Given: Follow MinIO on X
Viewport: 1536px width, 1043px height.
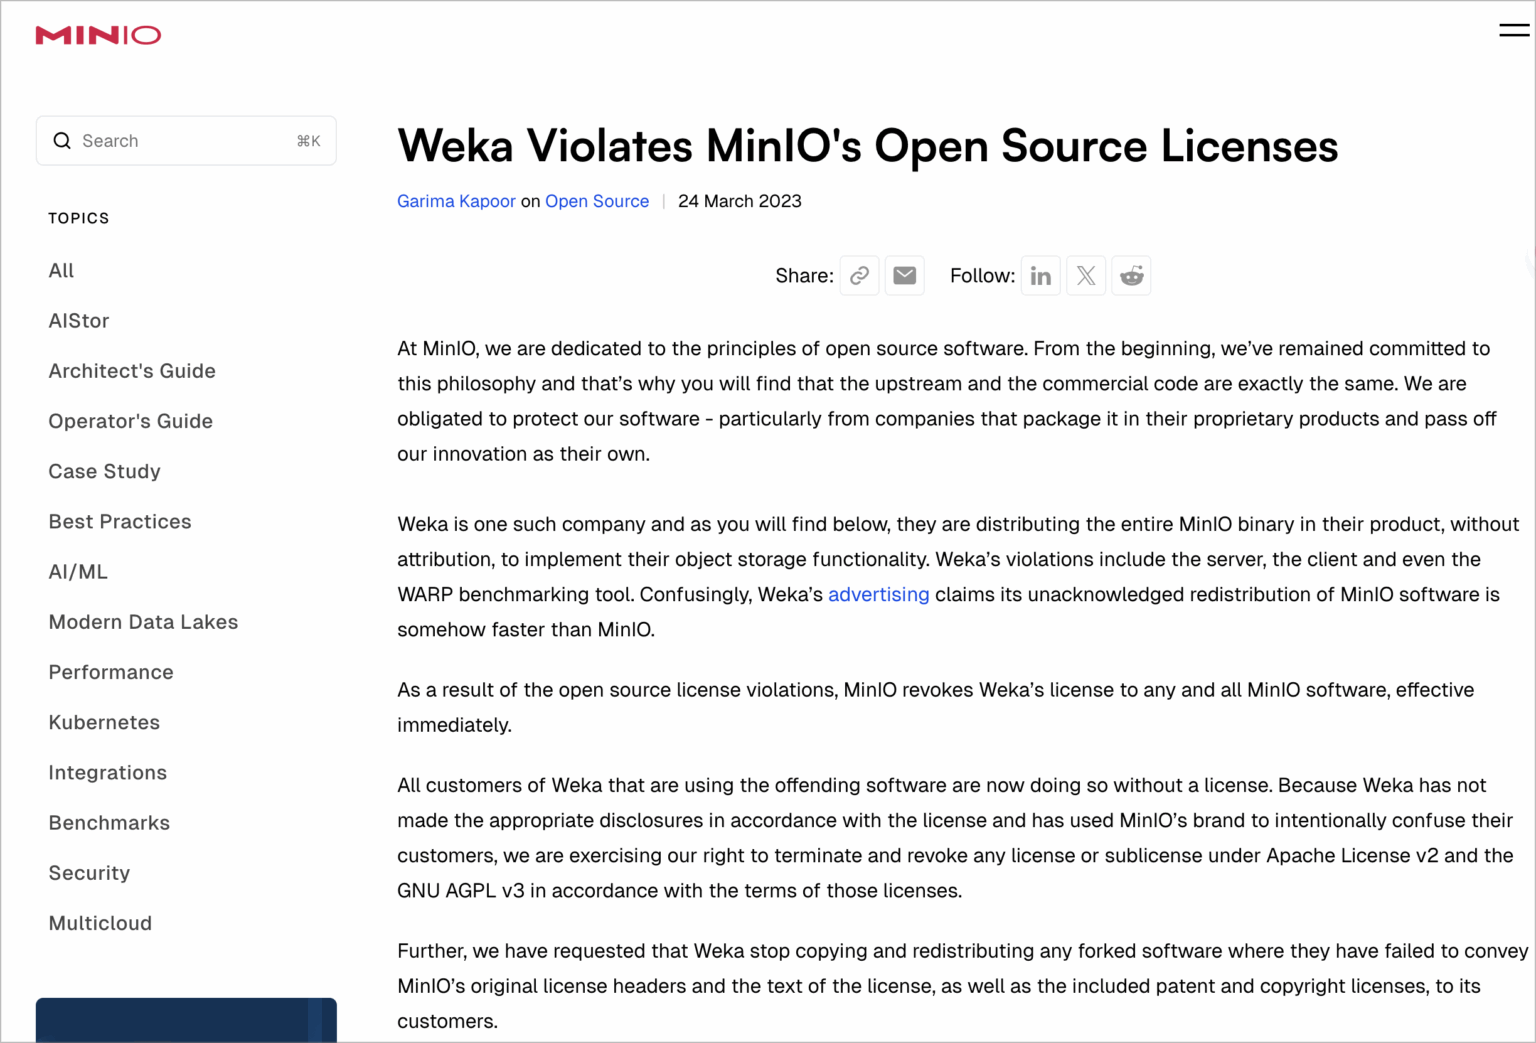Looking at the screenshot, I should click(1086, 275).
